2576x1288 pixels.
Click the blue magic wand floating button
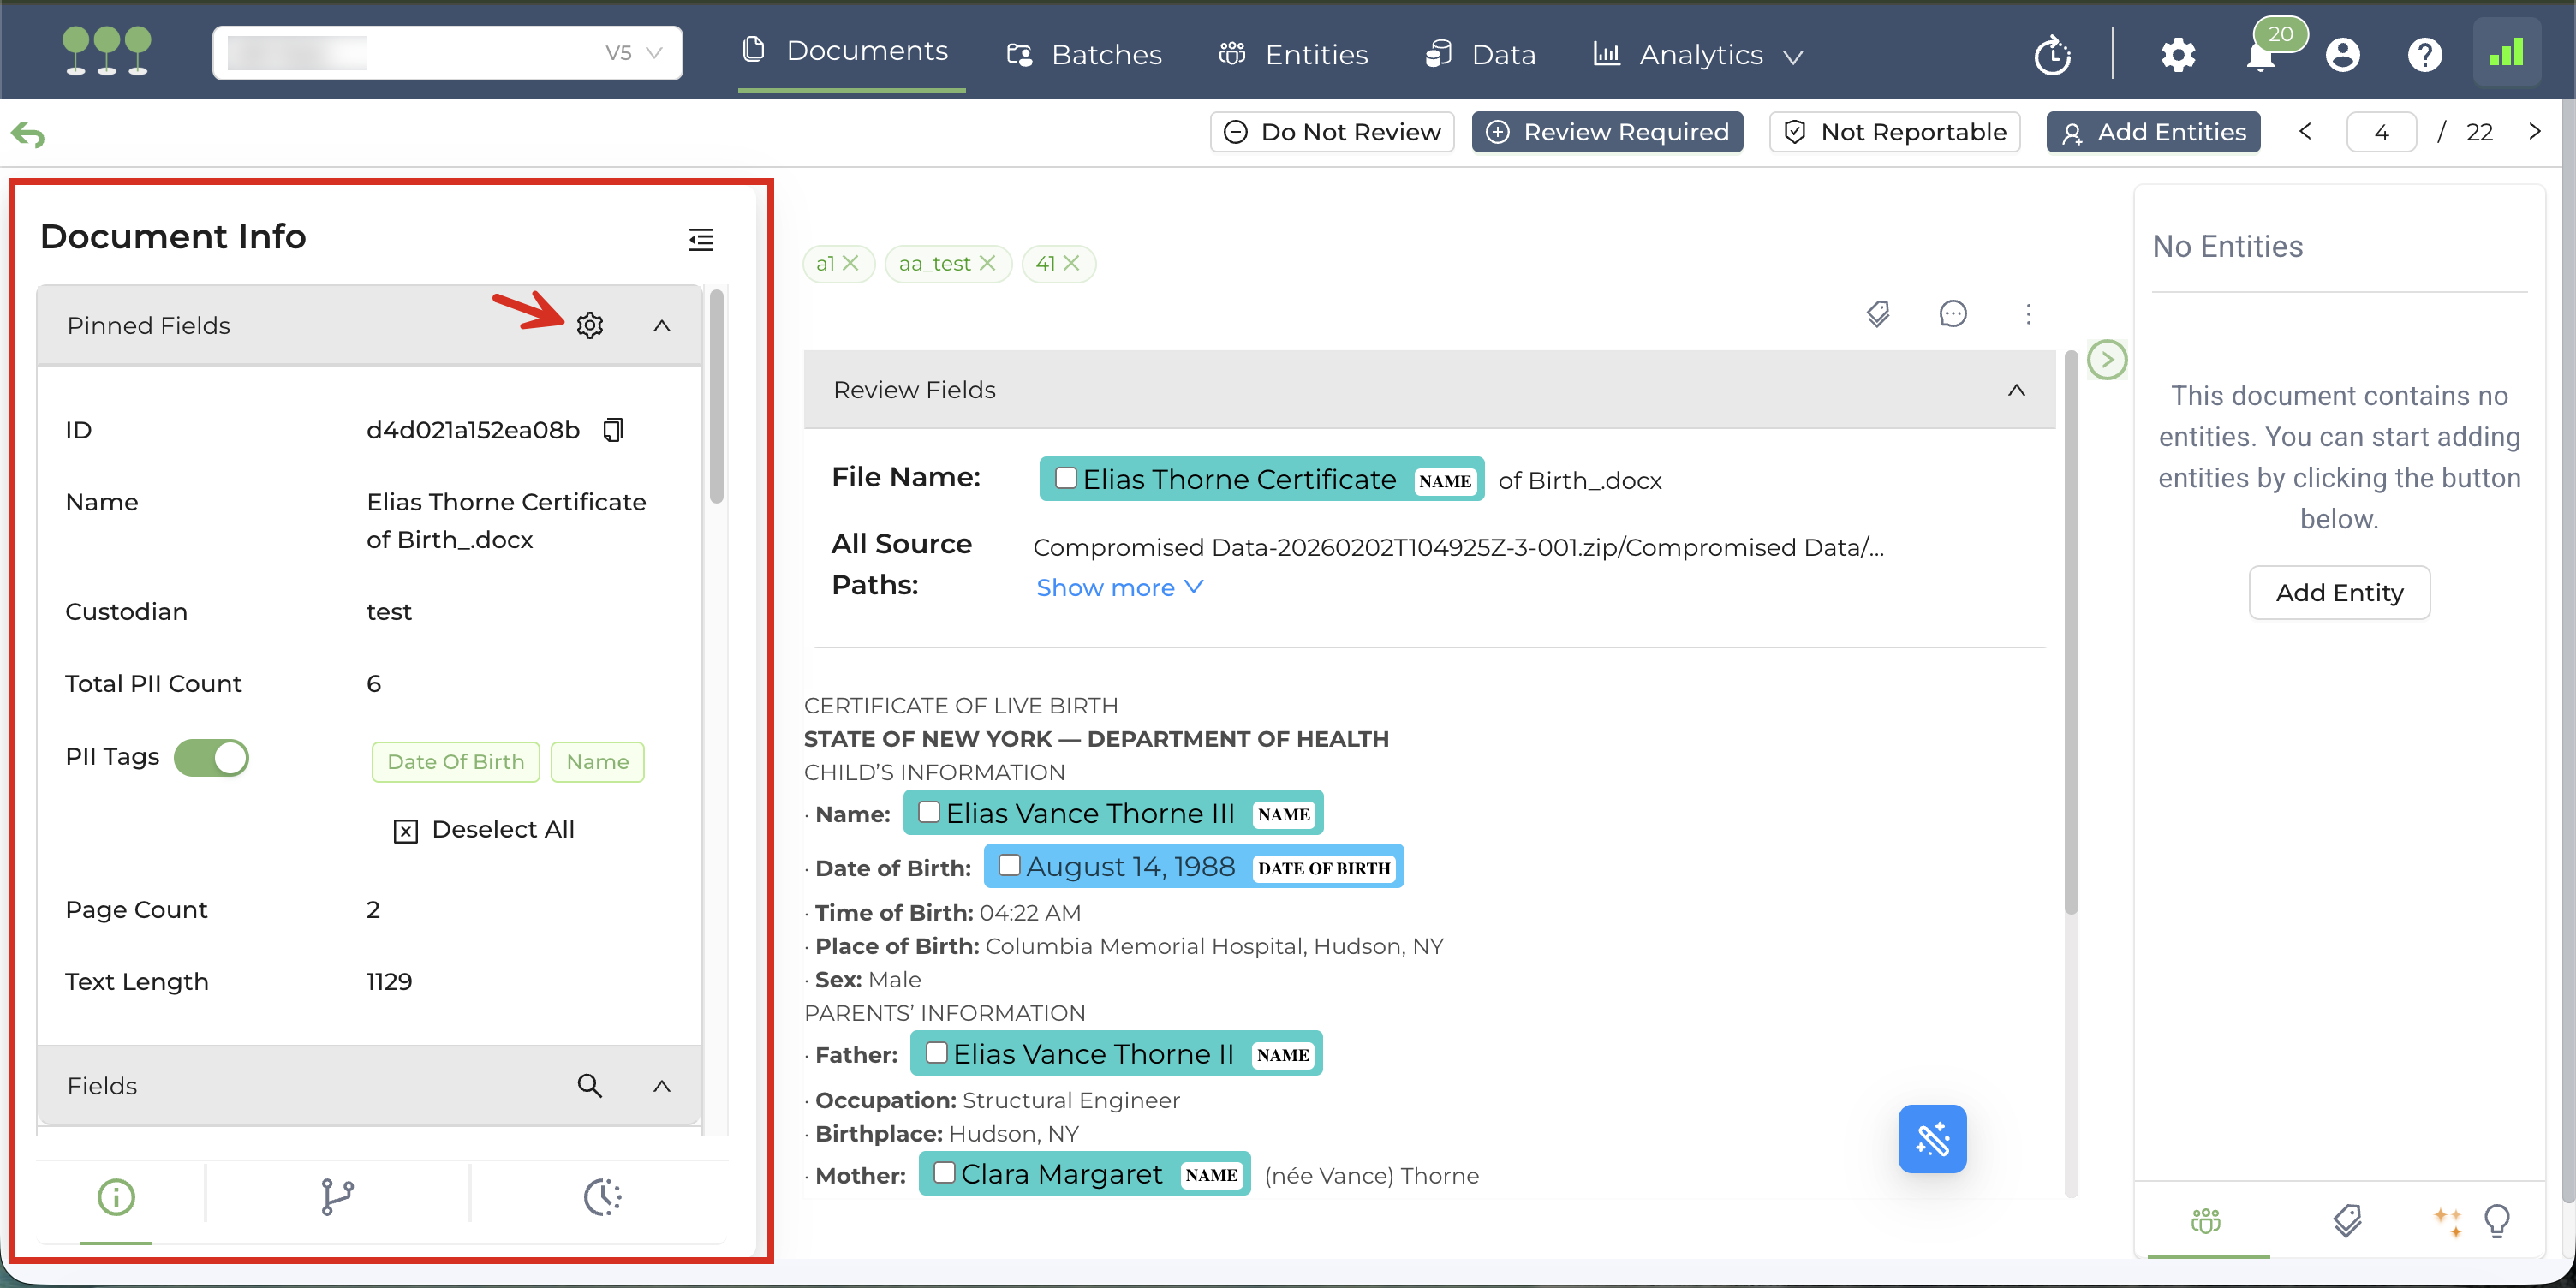(x=1931, y=1138)
